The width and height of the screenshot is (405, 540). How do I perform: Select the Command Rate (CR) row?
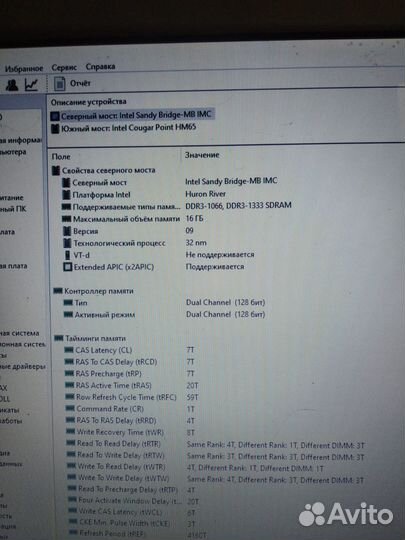[110, 409]
